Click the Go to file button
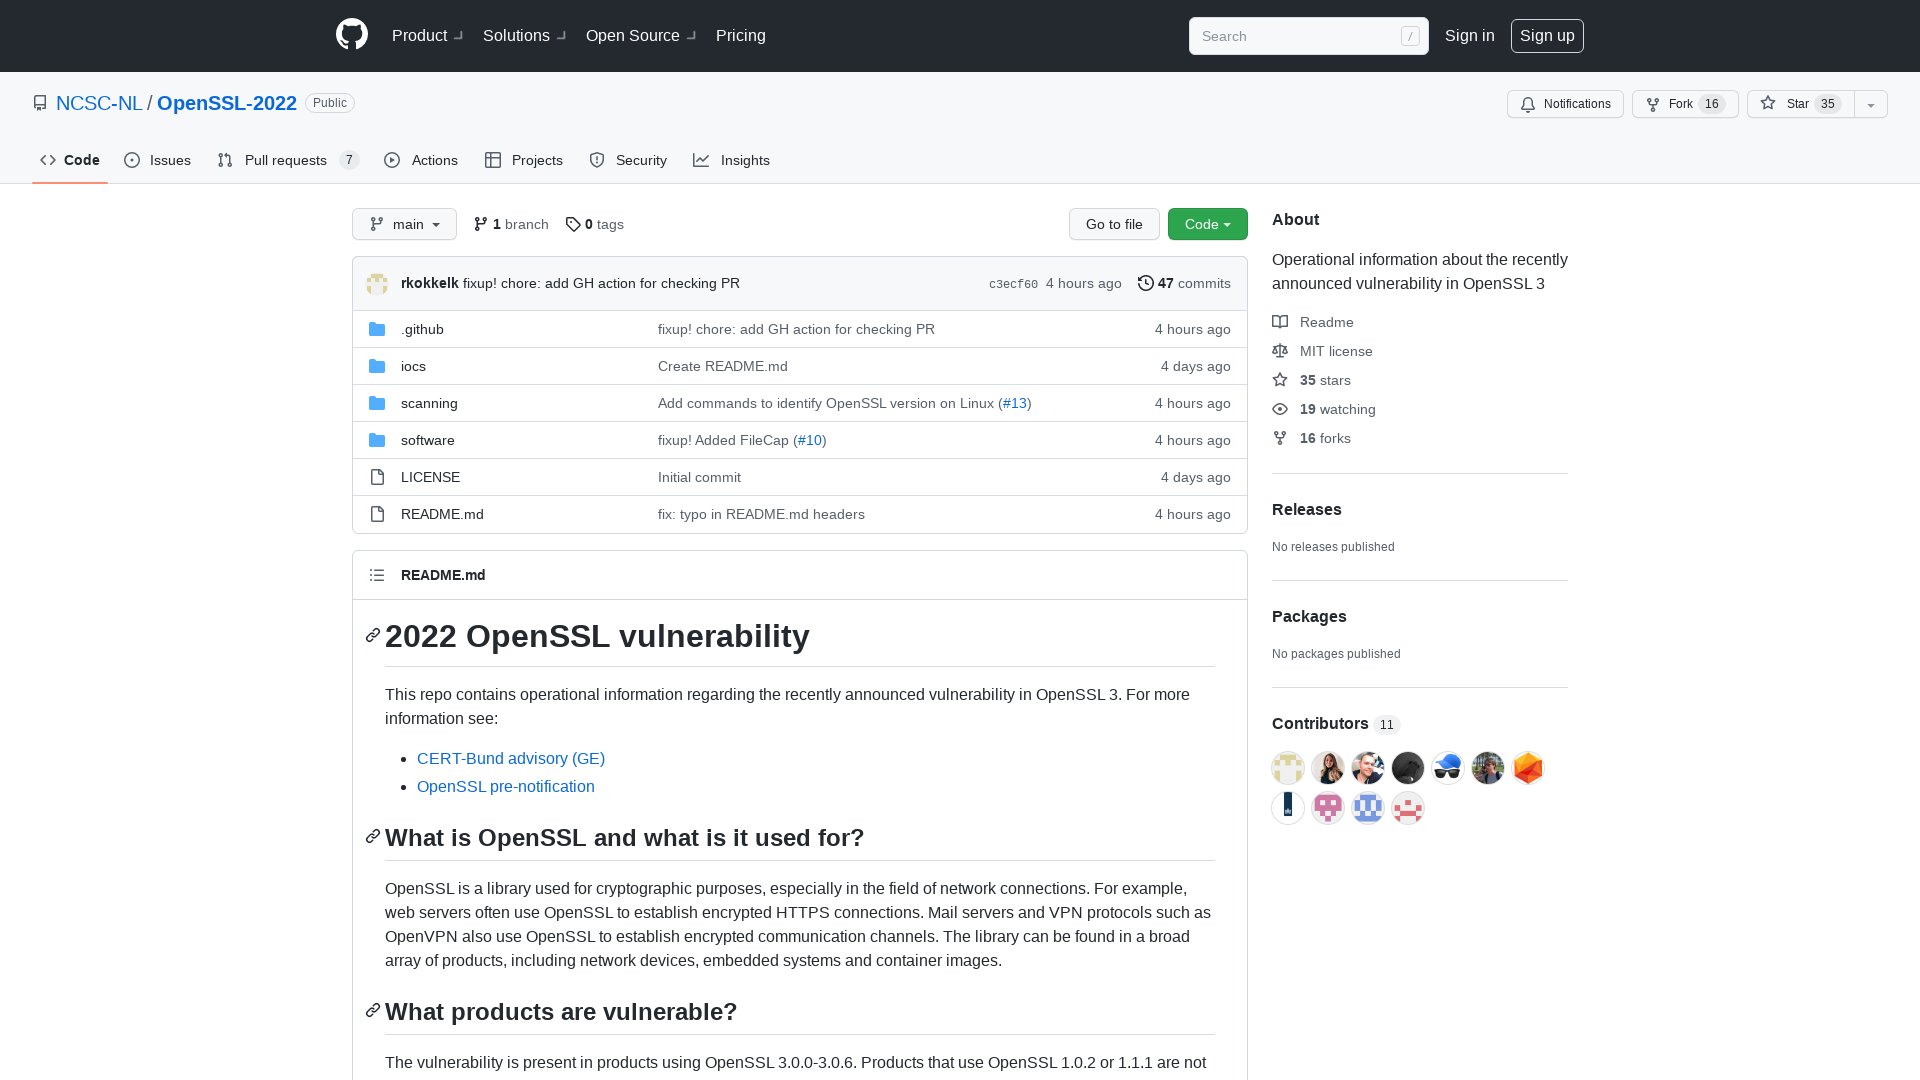1920x1080 pixels. coord(1114,224)
